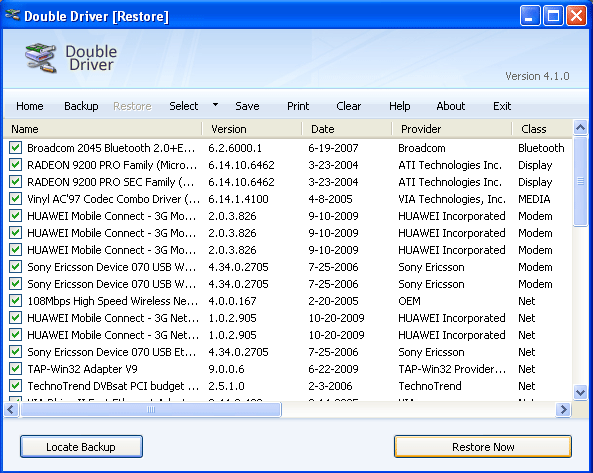Click Clear to empty the list
Image resolution: width=593 pixels, height=473 pixels.
(x=348, y=106)
